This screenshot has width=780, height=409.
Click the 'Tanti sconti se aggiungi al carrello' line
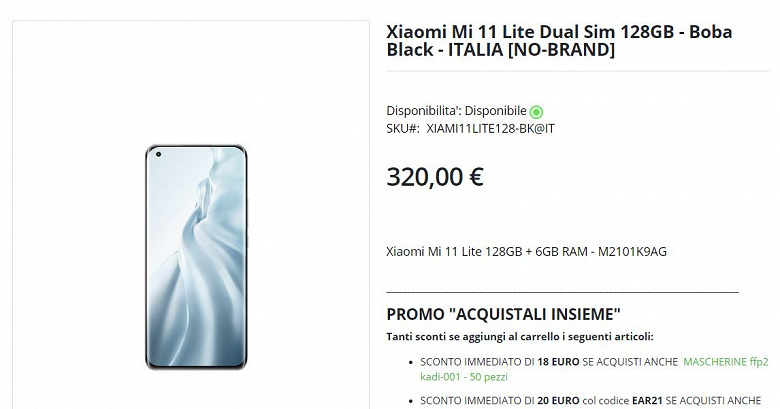point(520,337)
